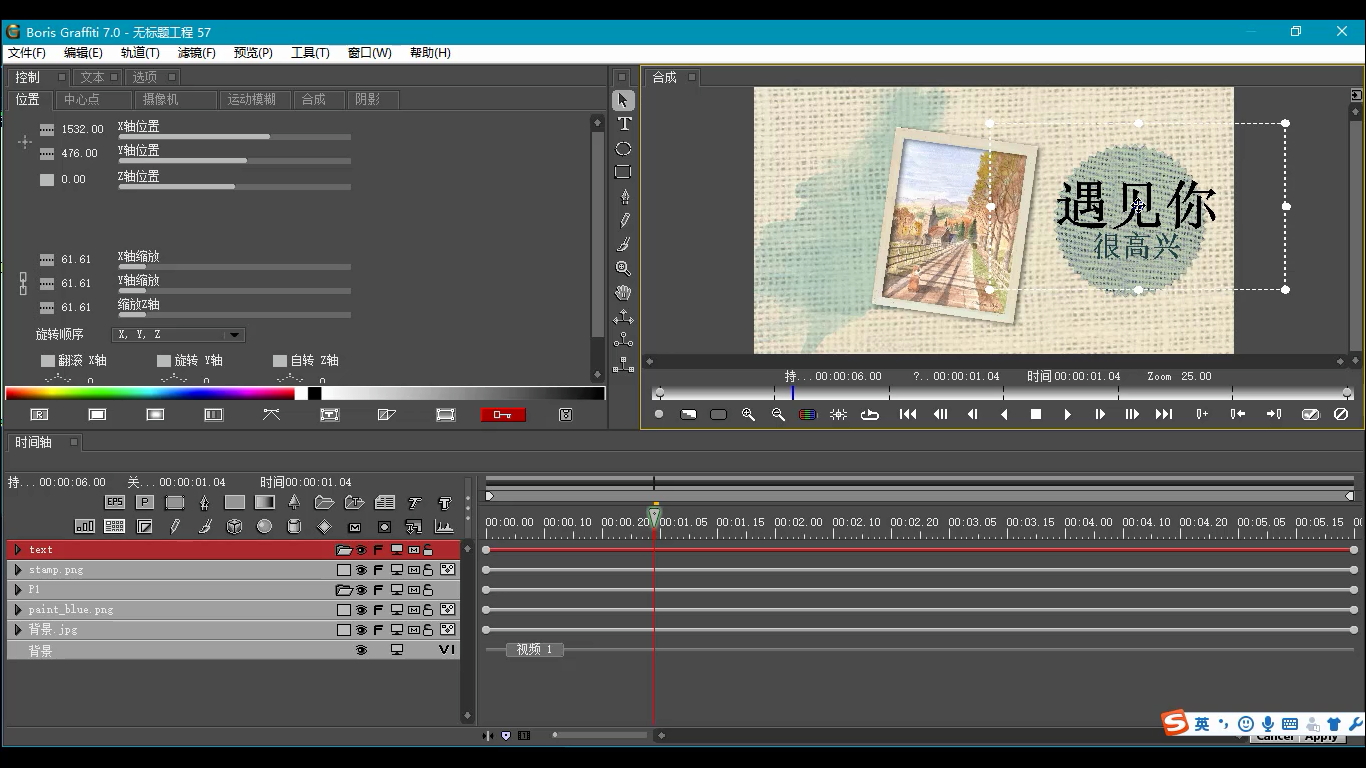Add an EPS media track

pyautogui.click(x=115, y=502)
